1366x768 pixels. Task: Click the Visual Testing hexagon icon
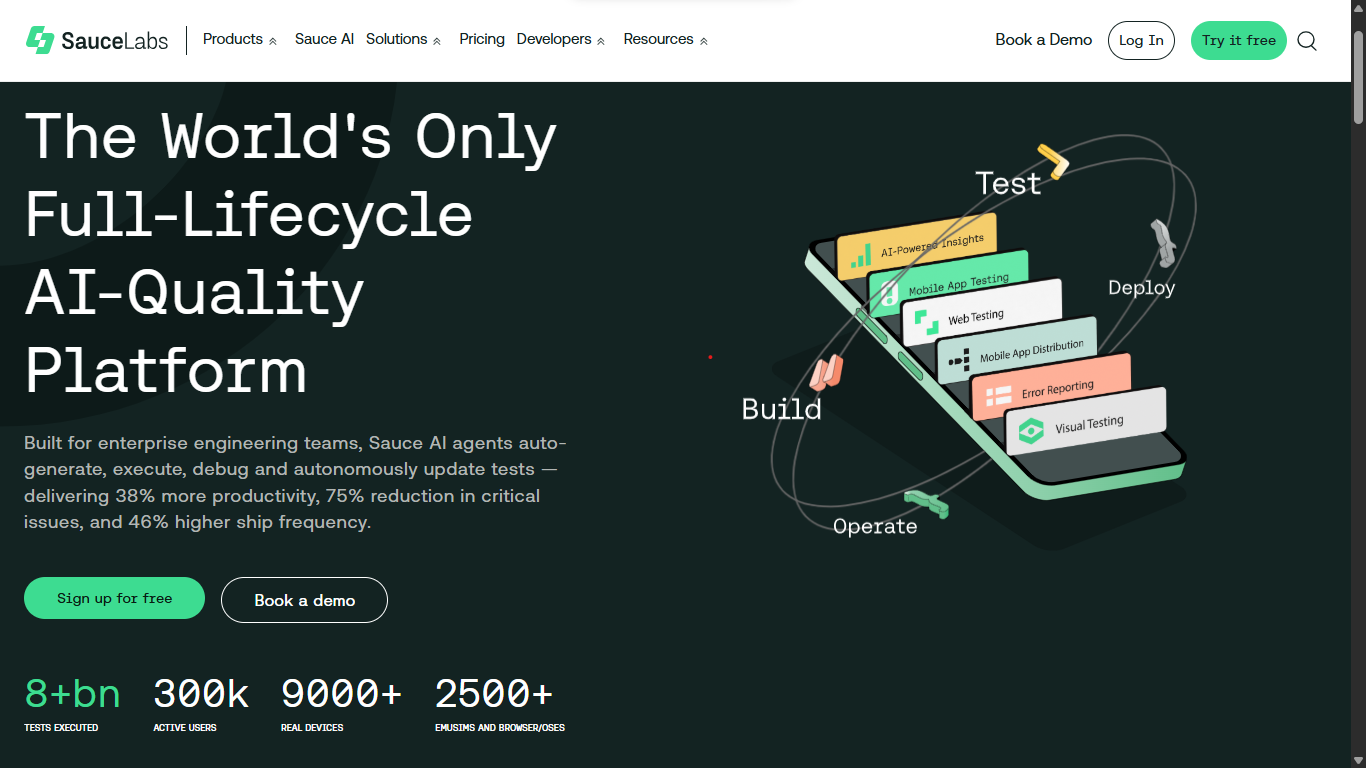pyautogui.click(x=1030, y=431)
